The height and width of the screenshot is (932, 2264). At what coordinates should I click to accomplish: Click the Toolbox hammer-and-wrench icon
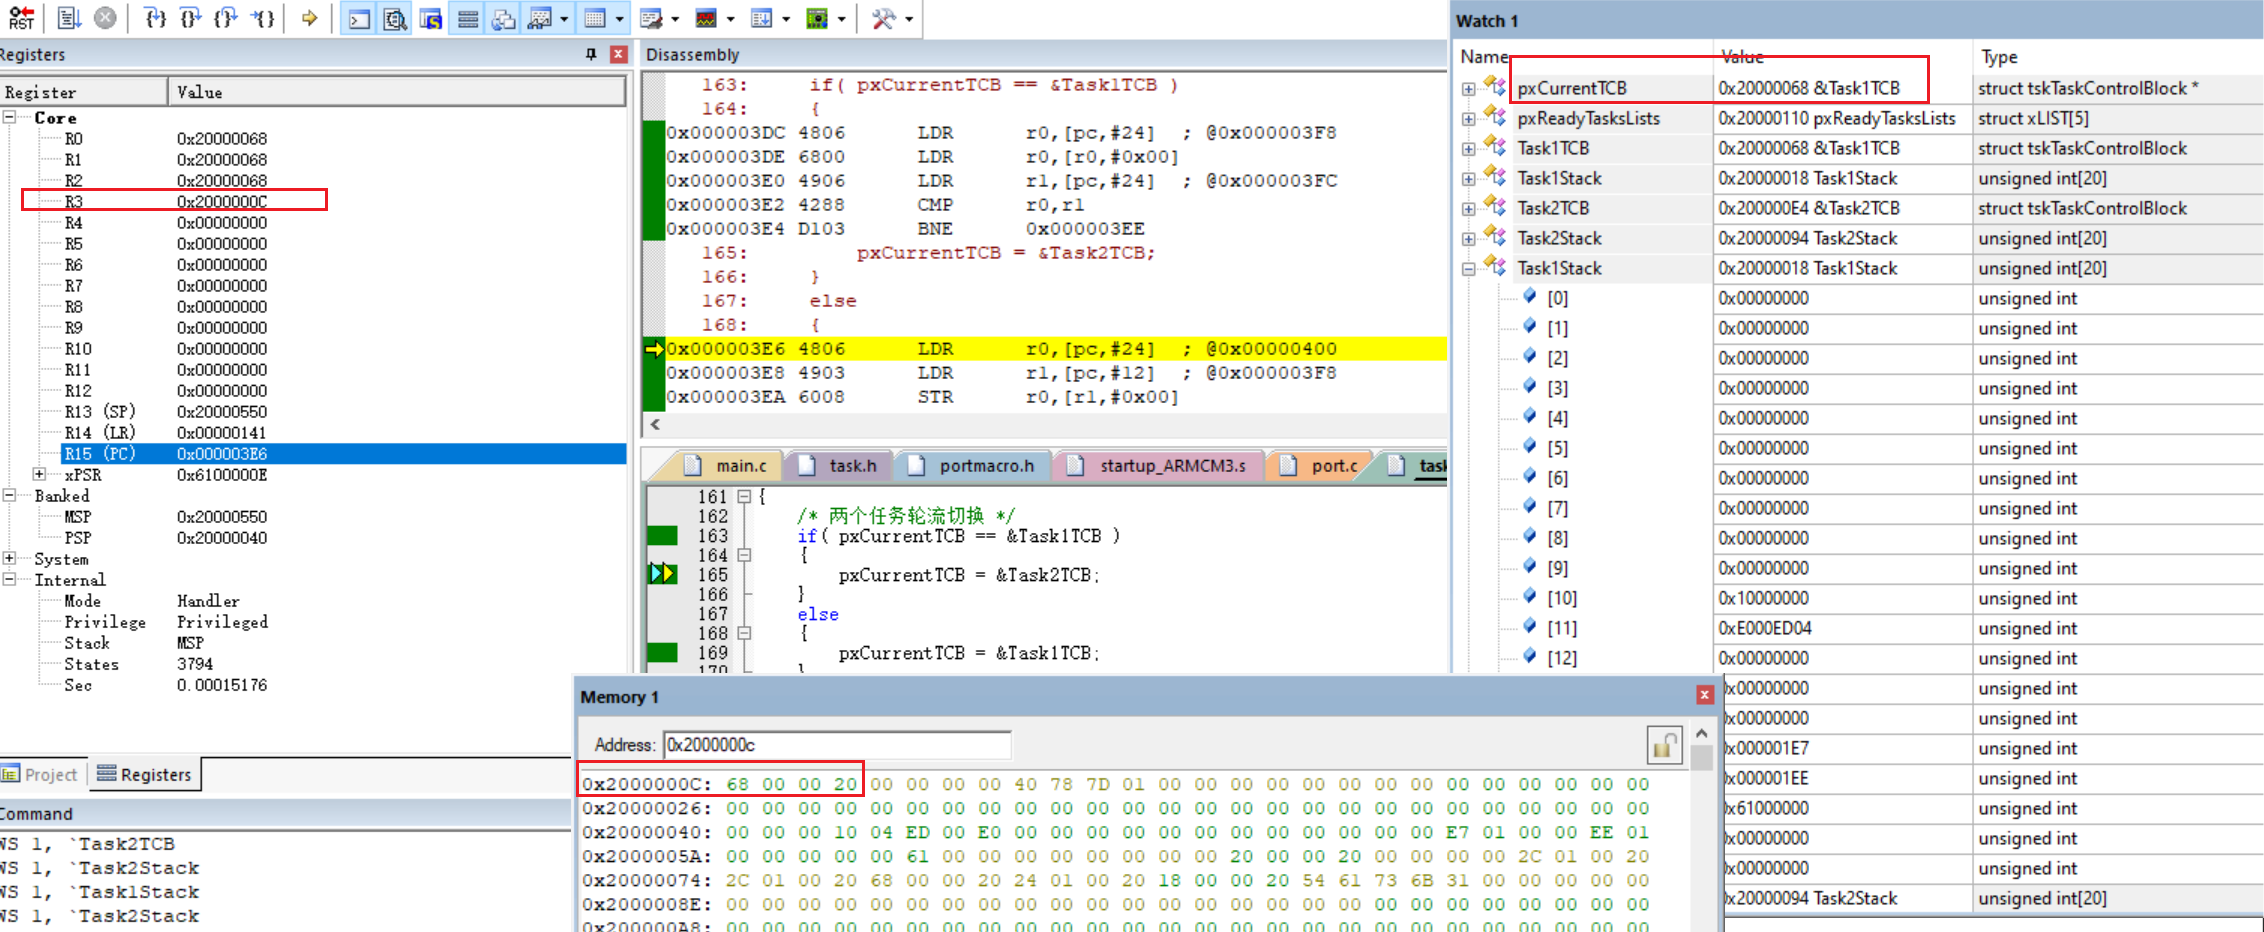pos(883,18)
